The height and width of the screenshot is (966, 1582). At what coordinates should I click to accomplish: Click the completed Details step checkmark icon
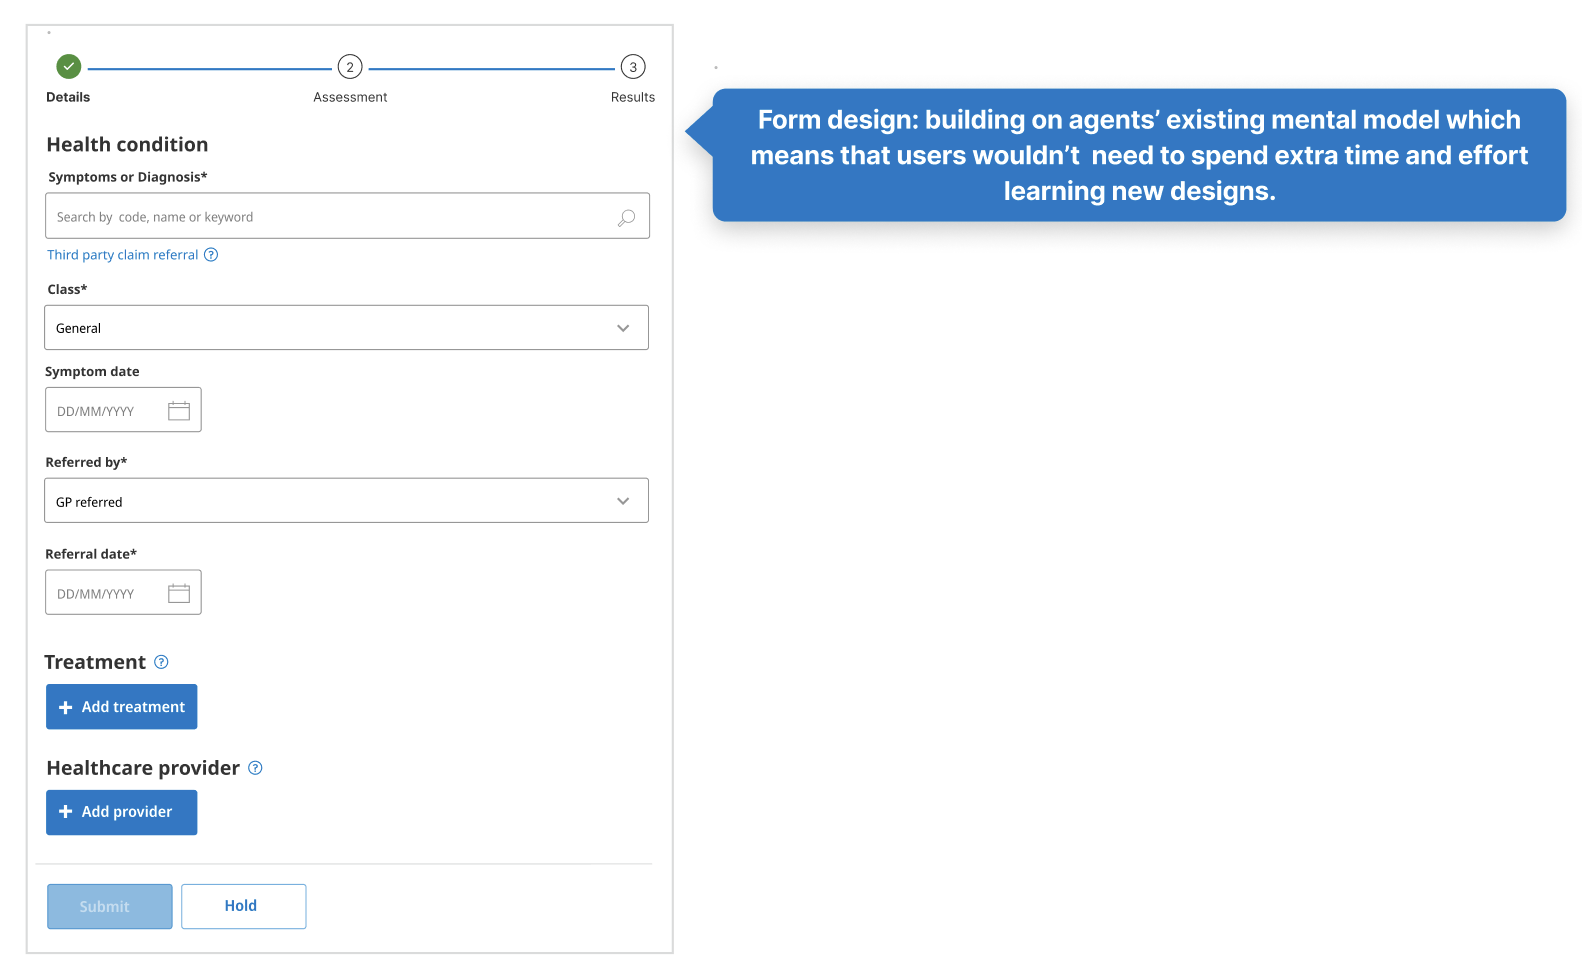click(x=68, y=67)
